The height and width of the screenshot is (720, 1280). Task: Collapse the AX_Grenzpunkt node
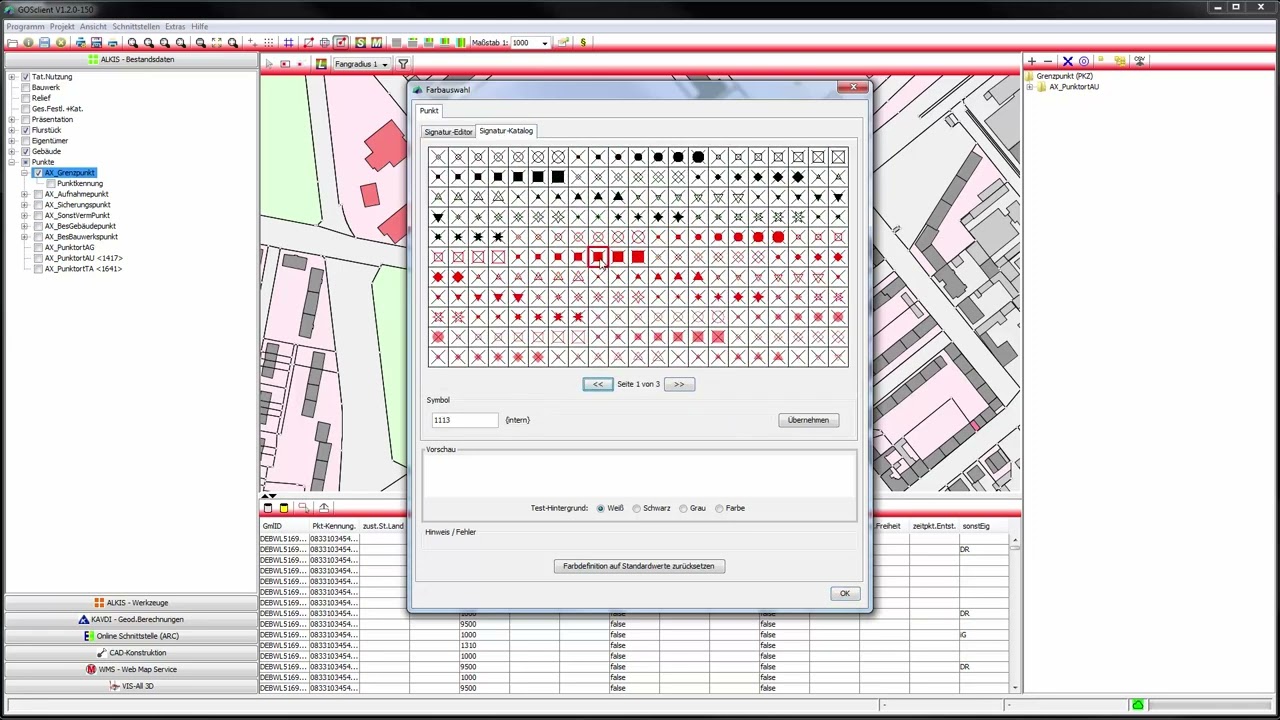pos(25,173)
